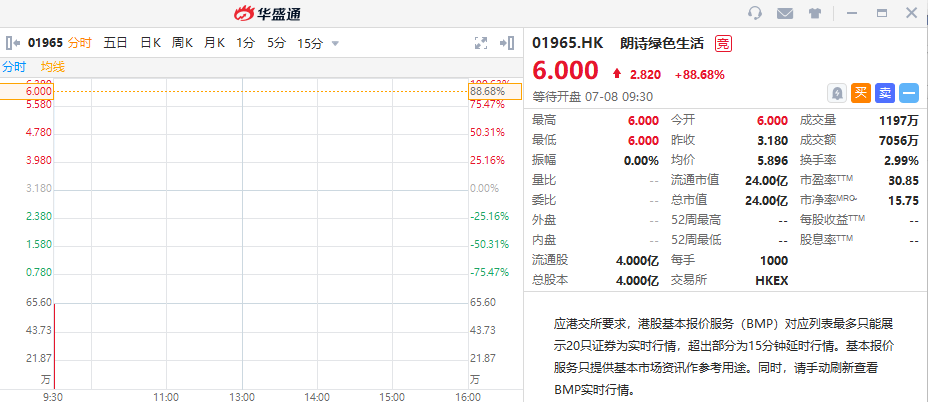
Task: Click stock name 朗诗绿色生活
Action: pyautogui.click(x=662, y=43)
